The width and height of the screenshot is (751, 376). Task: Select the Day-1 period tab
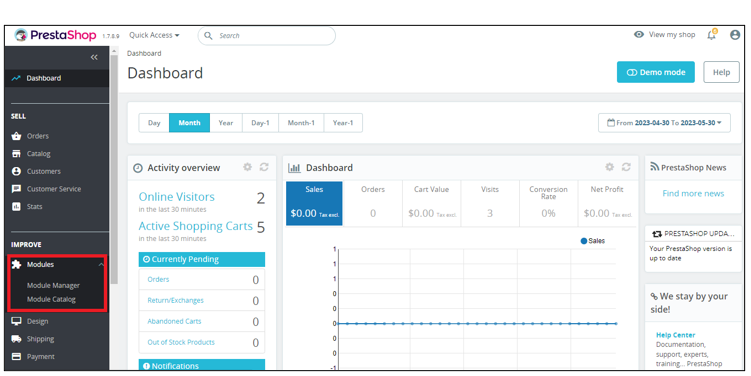click(260, 123)
